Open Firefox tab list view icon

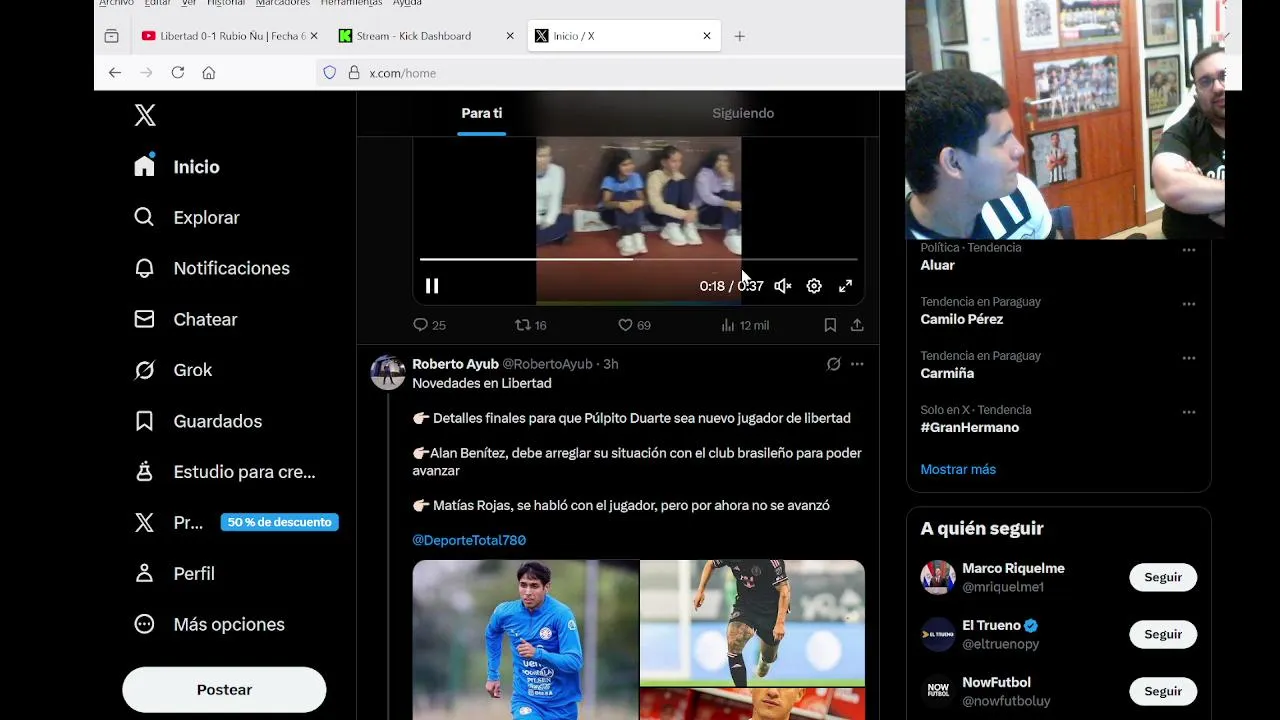tap(111, 36)
